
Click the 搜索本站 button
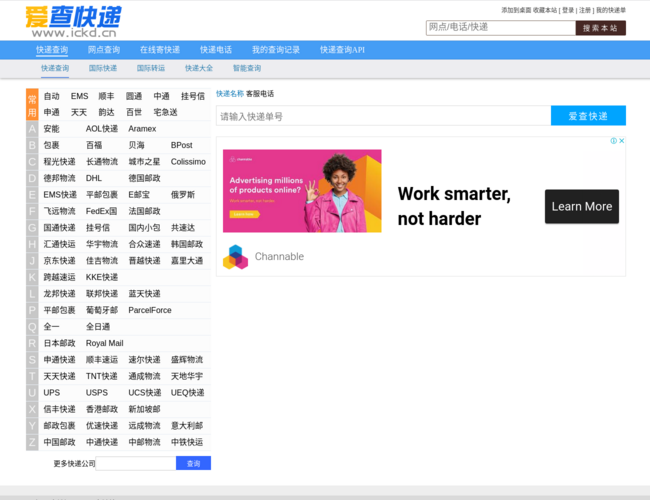pyautogui.click(x=601, y=28)
